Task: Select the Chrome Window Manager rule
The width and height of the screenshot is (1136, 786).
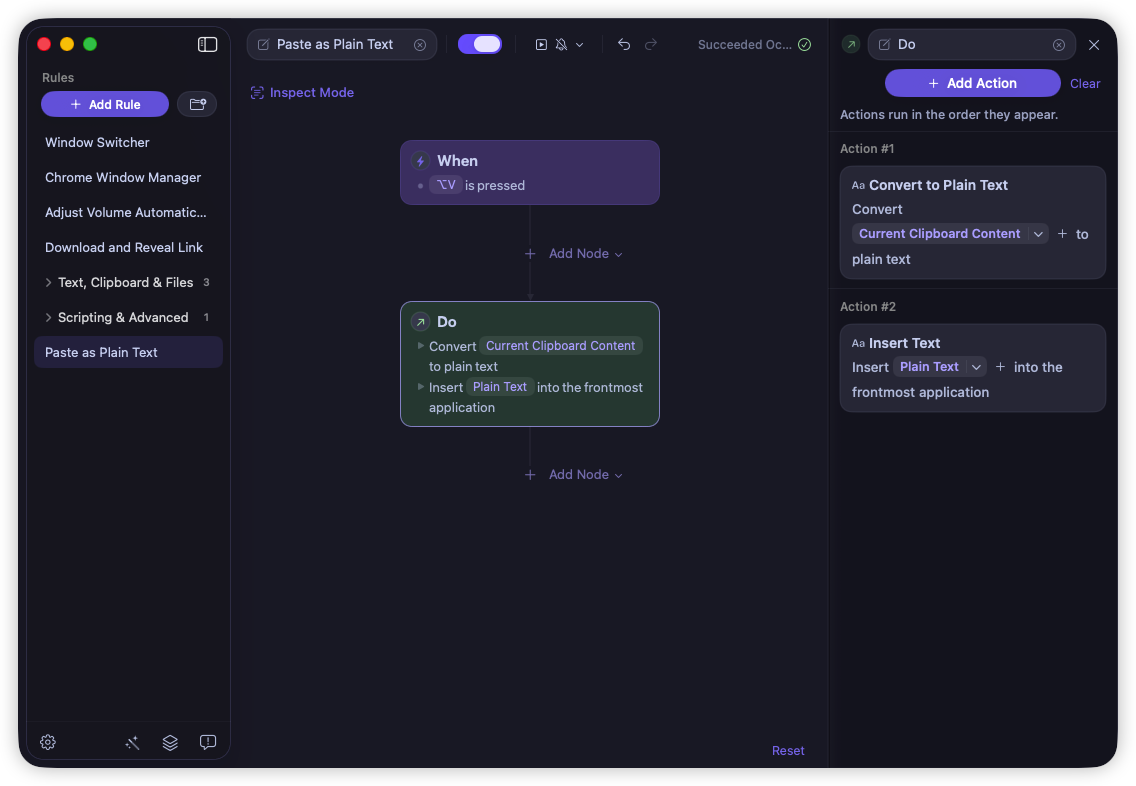Action: (x=128, y=177)
